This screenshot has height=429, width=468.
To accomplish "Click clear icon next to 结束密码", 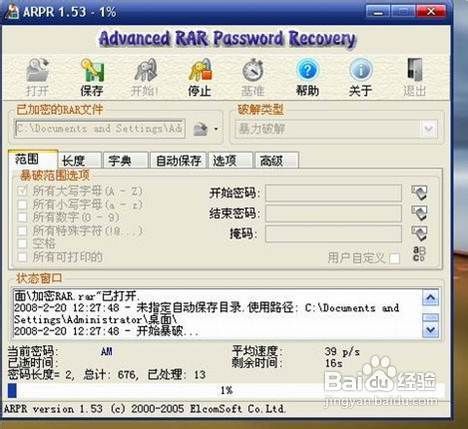I will pyautogui.click(x=419, y=213).
